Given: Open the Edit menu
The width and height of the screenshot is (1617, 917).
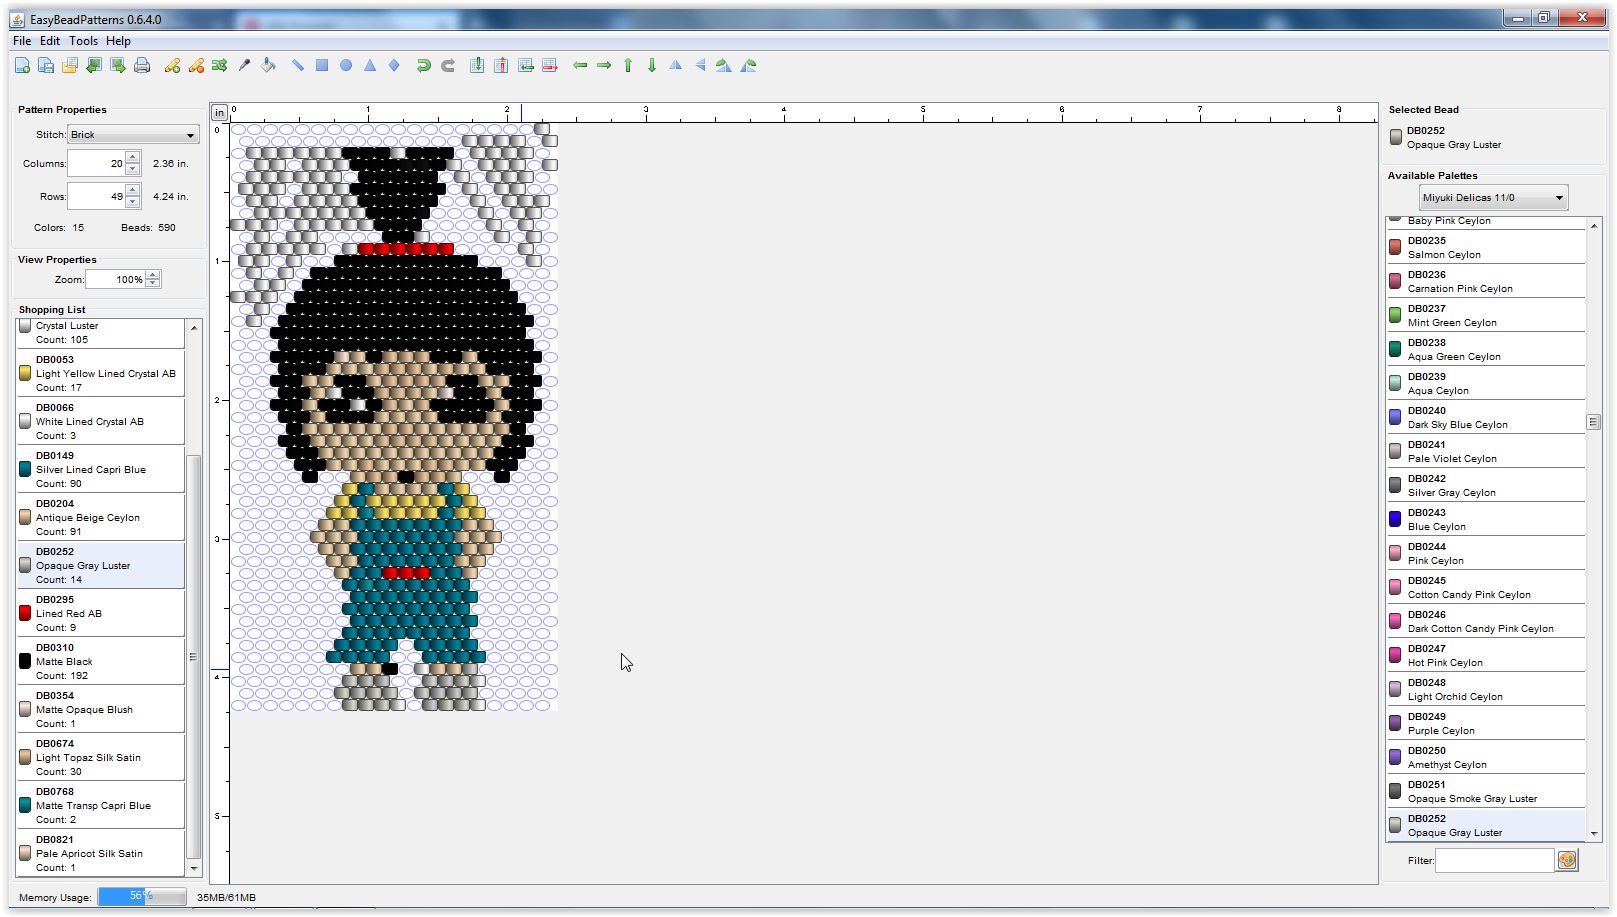Looking at the screenshot, I should (x=49, y=41).
